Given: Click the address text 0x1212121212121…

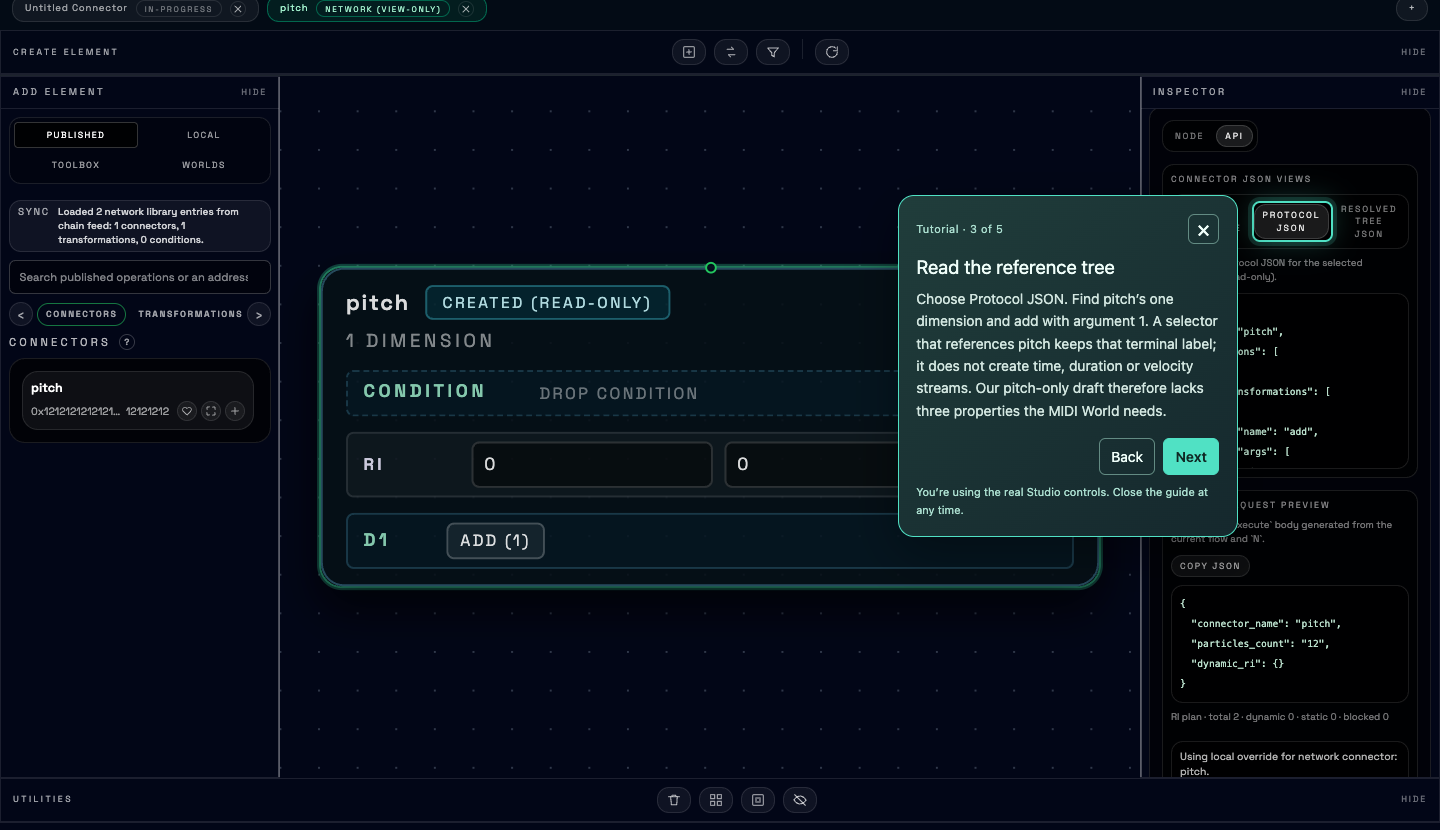Looking at the screenshot, I should [x=76, y=411].
